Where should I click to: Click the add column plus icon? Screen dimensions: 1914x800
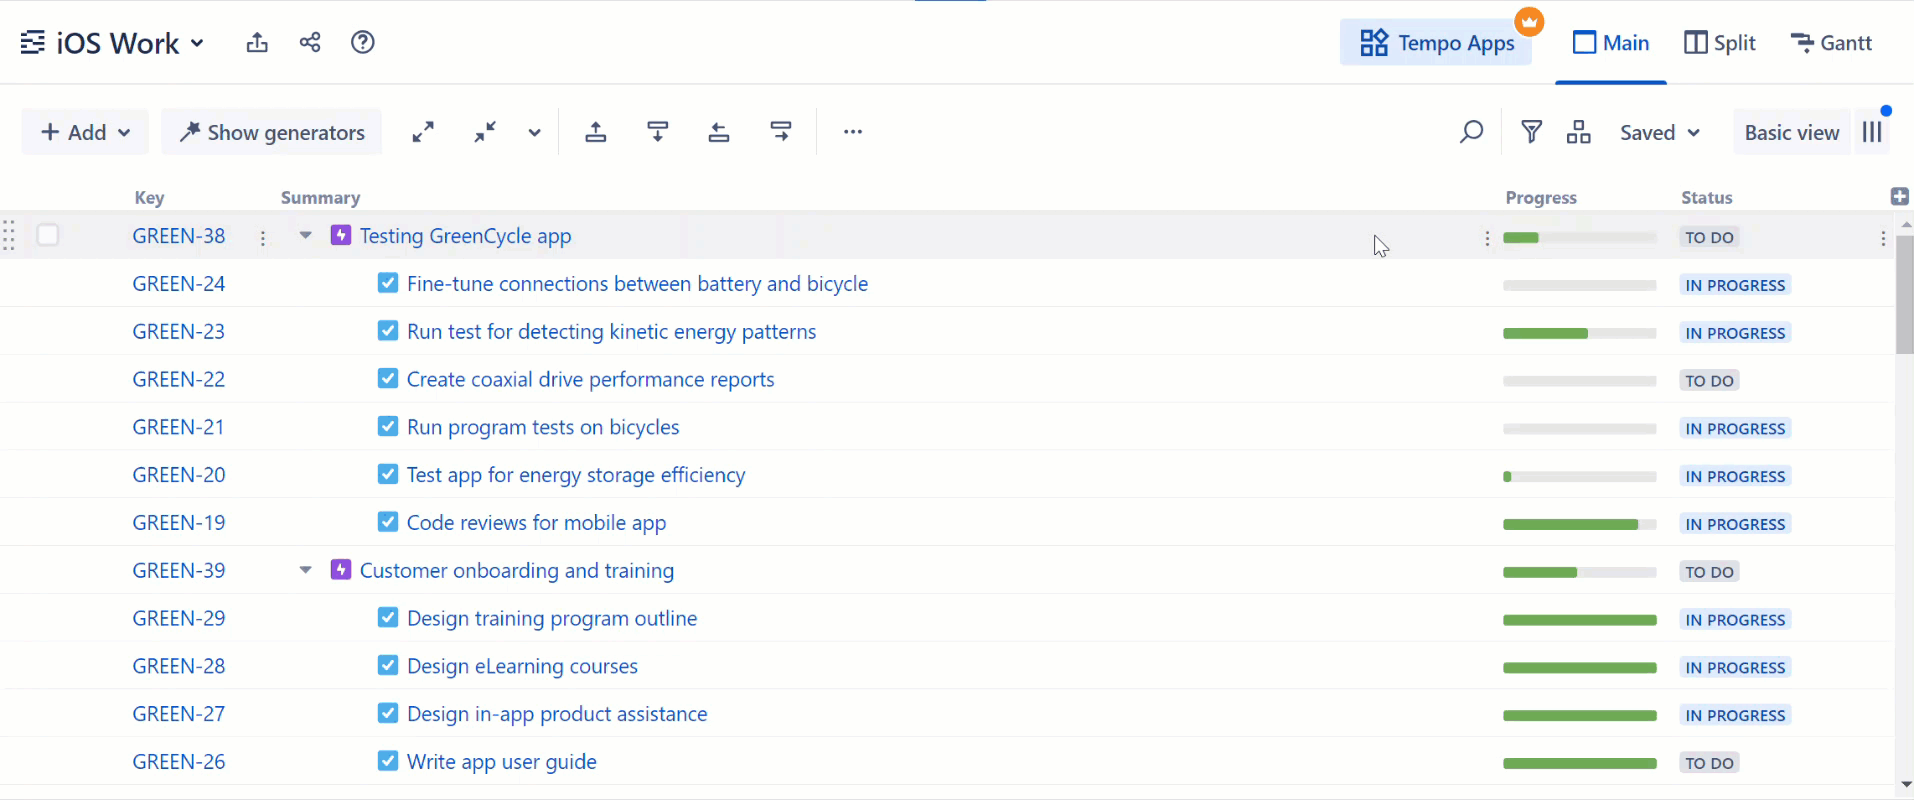point(1900,197)
